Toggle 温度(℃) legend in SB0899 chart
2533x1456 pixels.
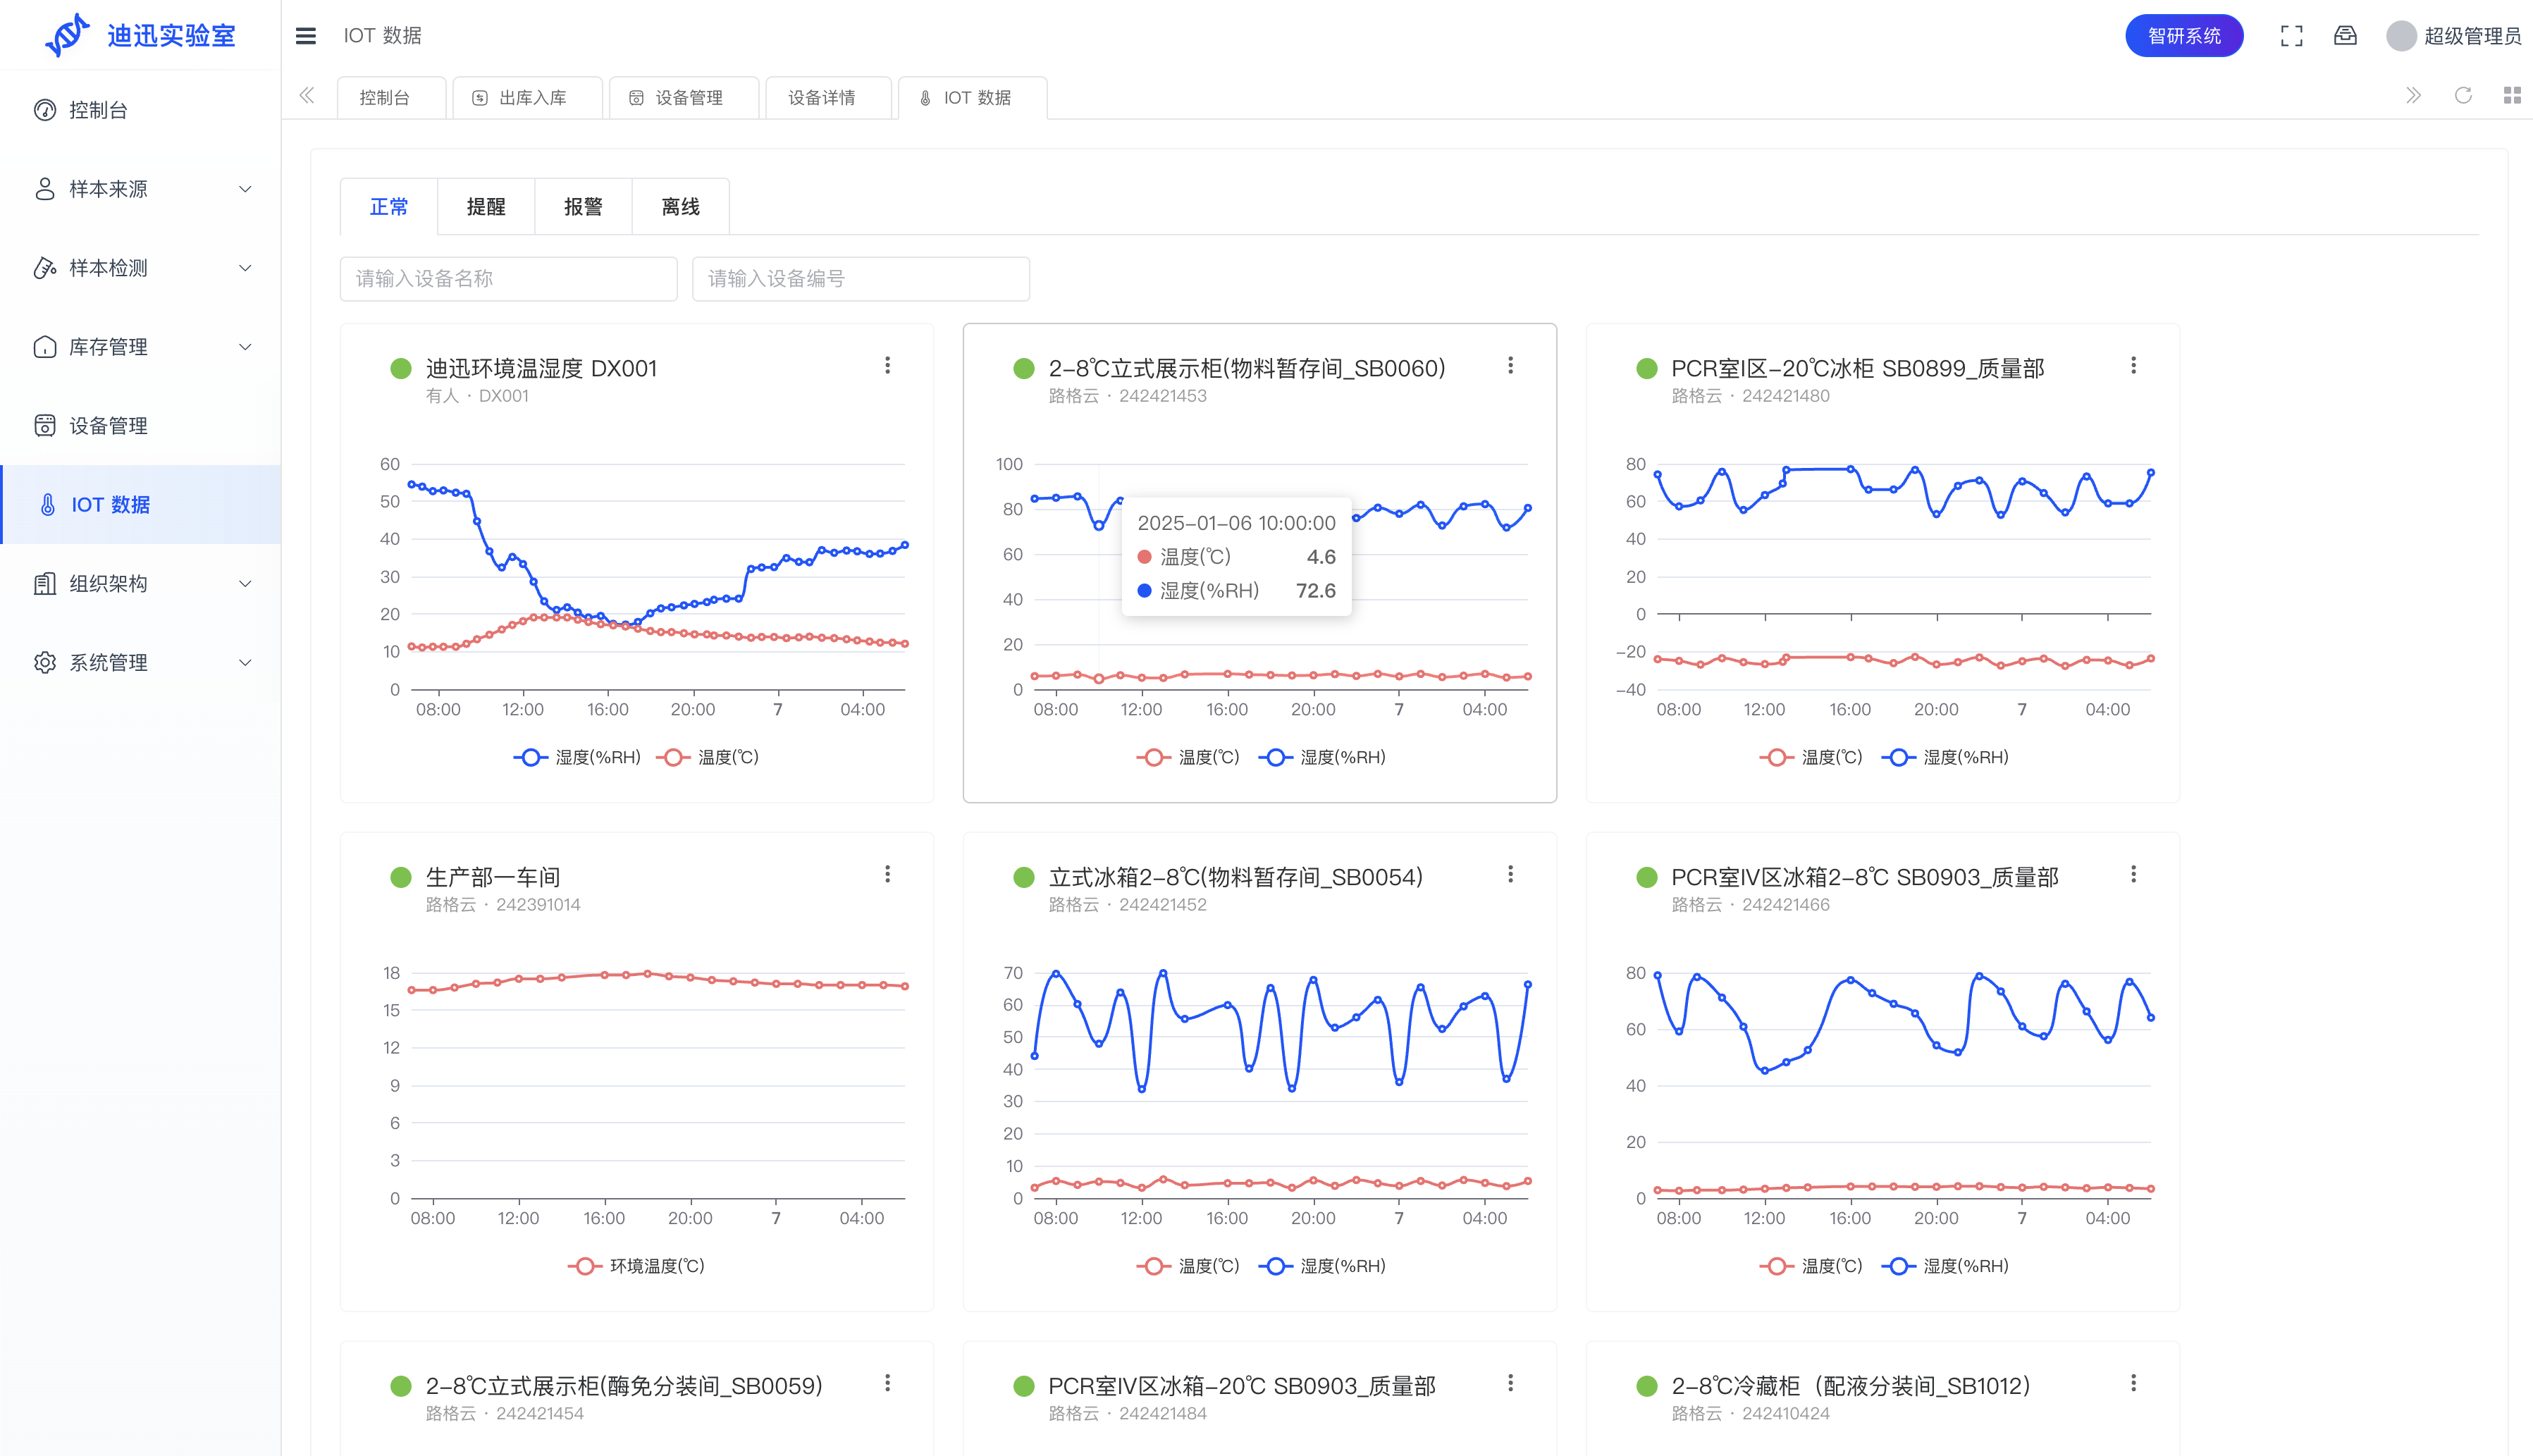click(x=1811, y=758)
